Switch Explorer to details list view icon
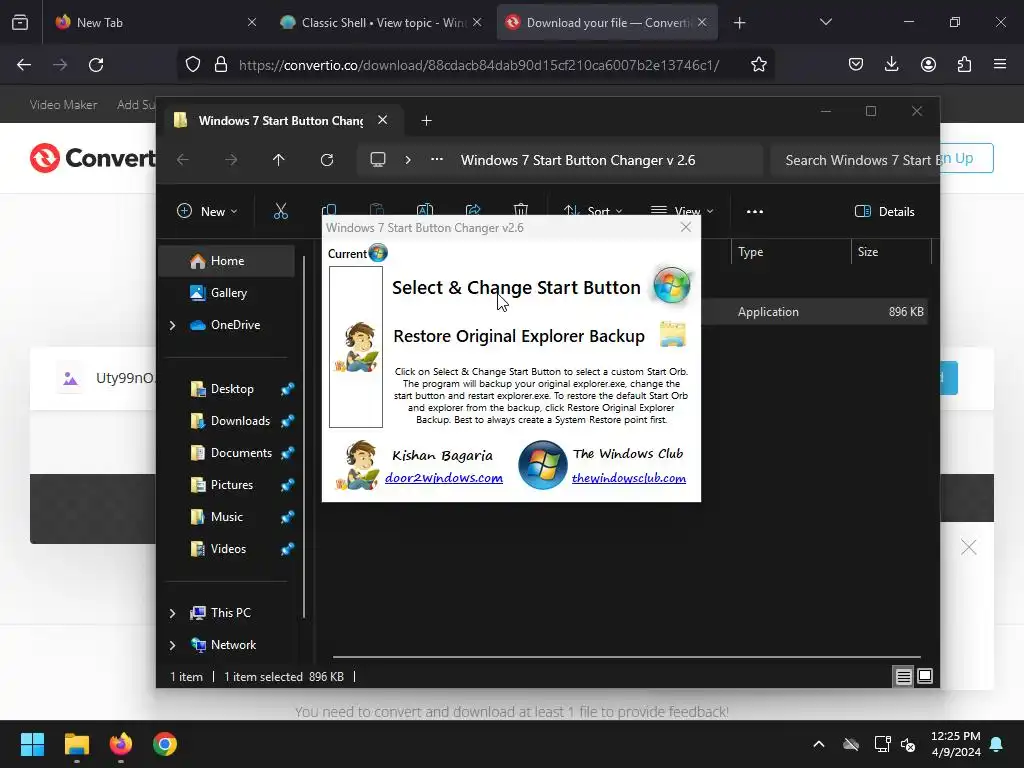Viewport: 1024px width, 768px height. [903, 677]
